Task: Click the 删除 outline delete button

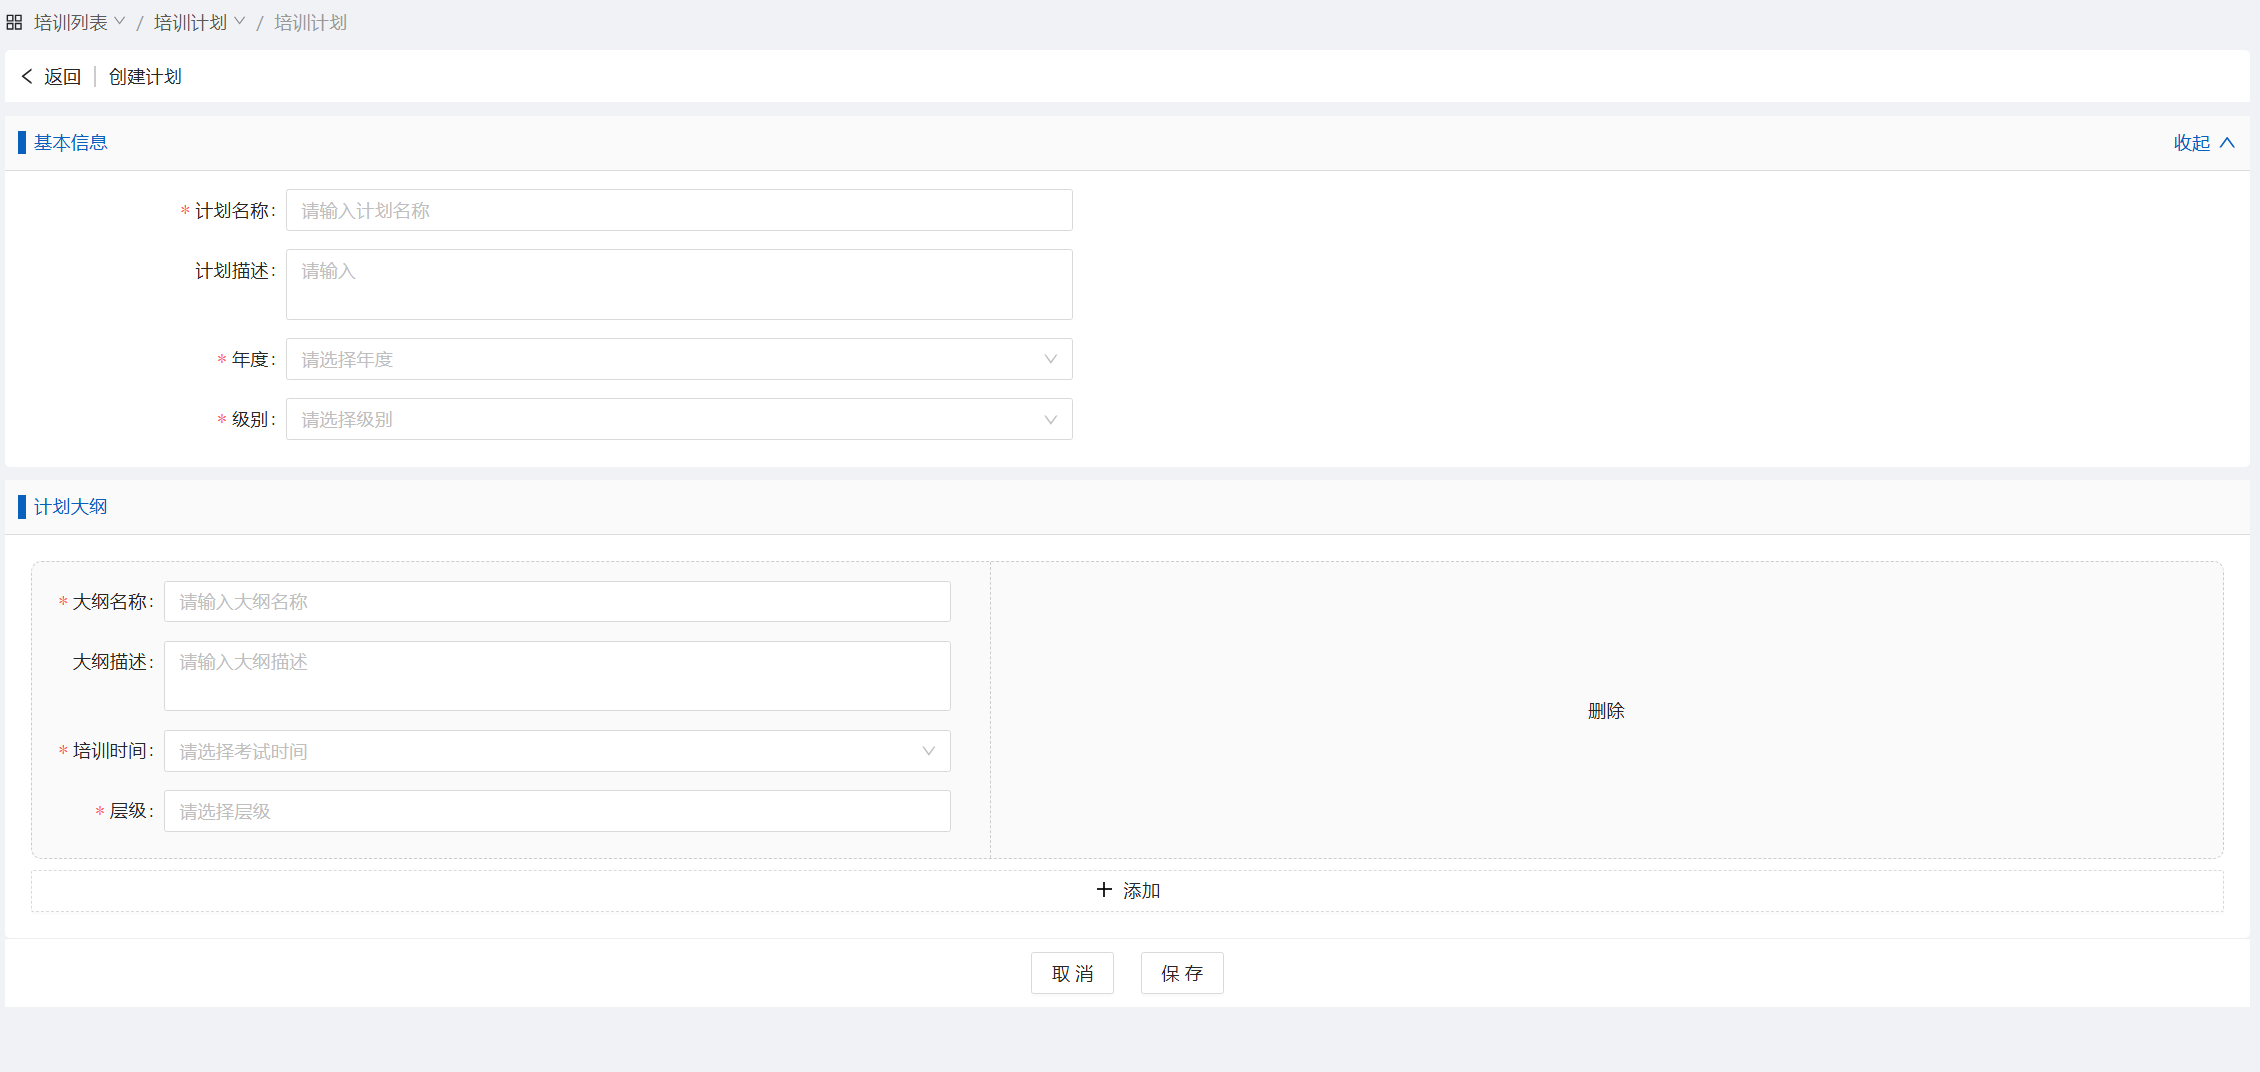Action: coord(1606,711)
